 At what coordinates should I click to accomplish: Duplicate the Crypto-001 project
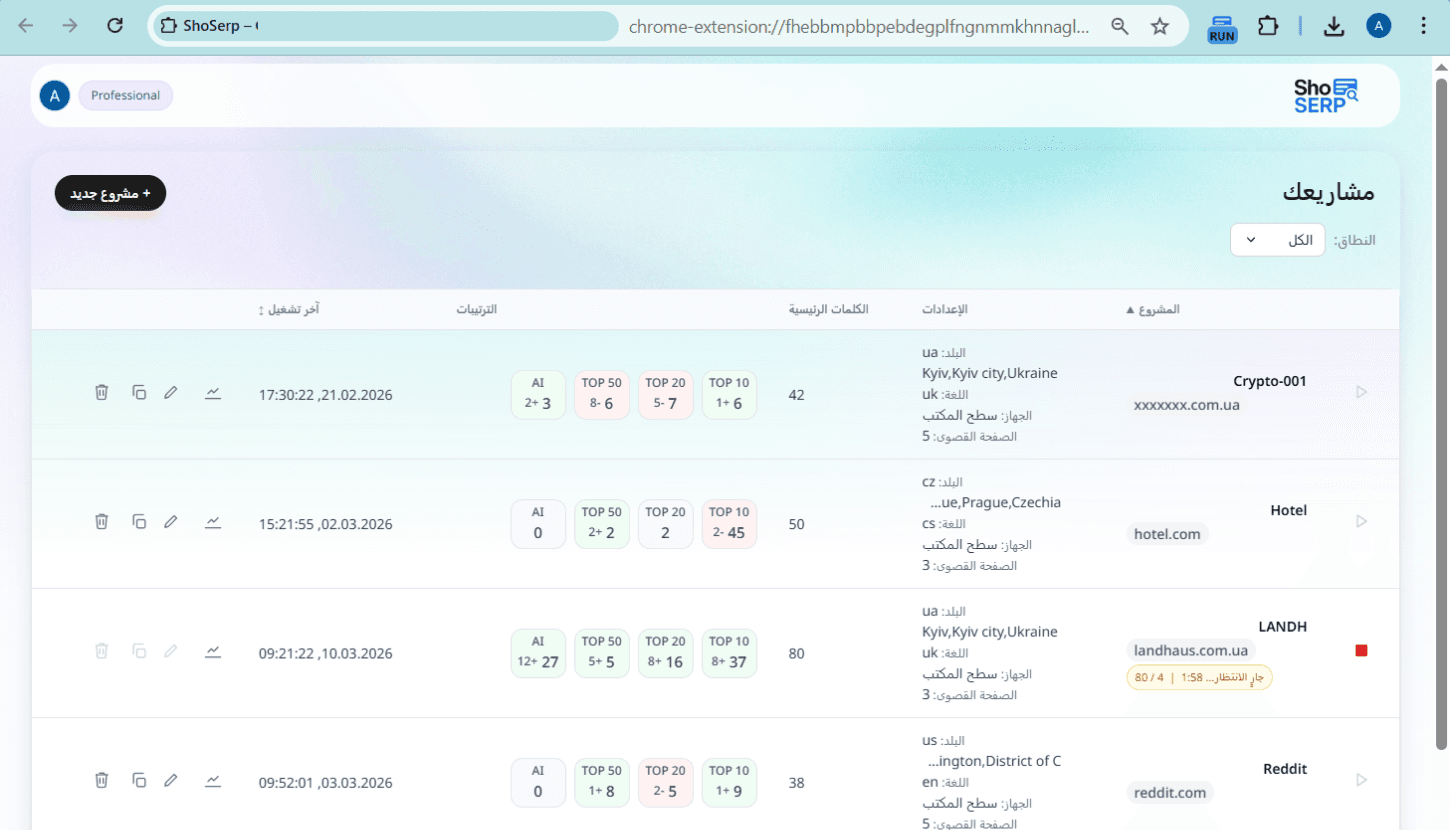(x=139, y=393)
